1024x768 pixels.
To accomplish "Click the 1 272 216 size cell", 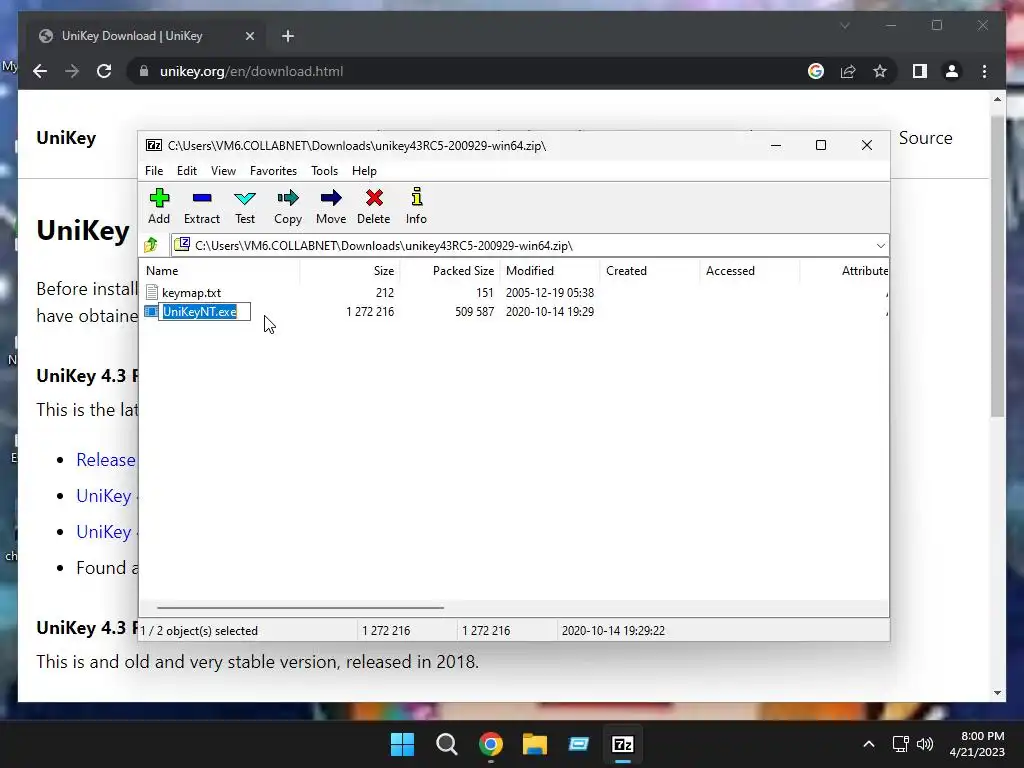I will (370, 312).
